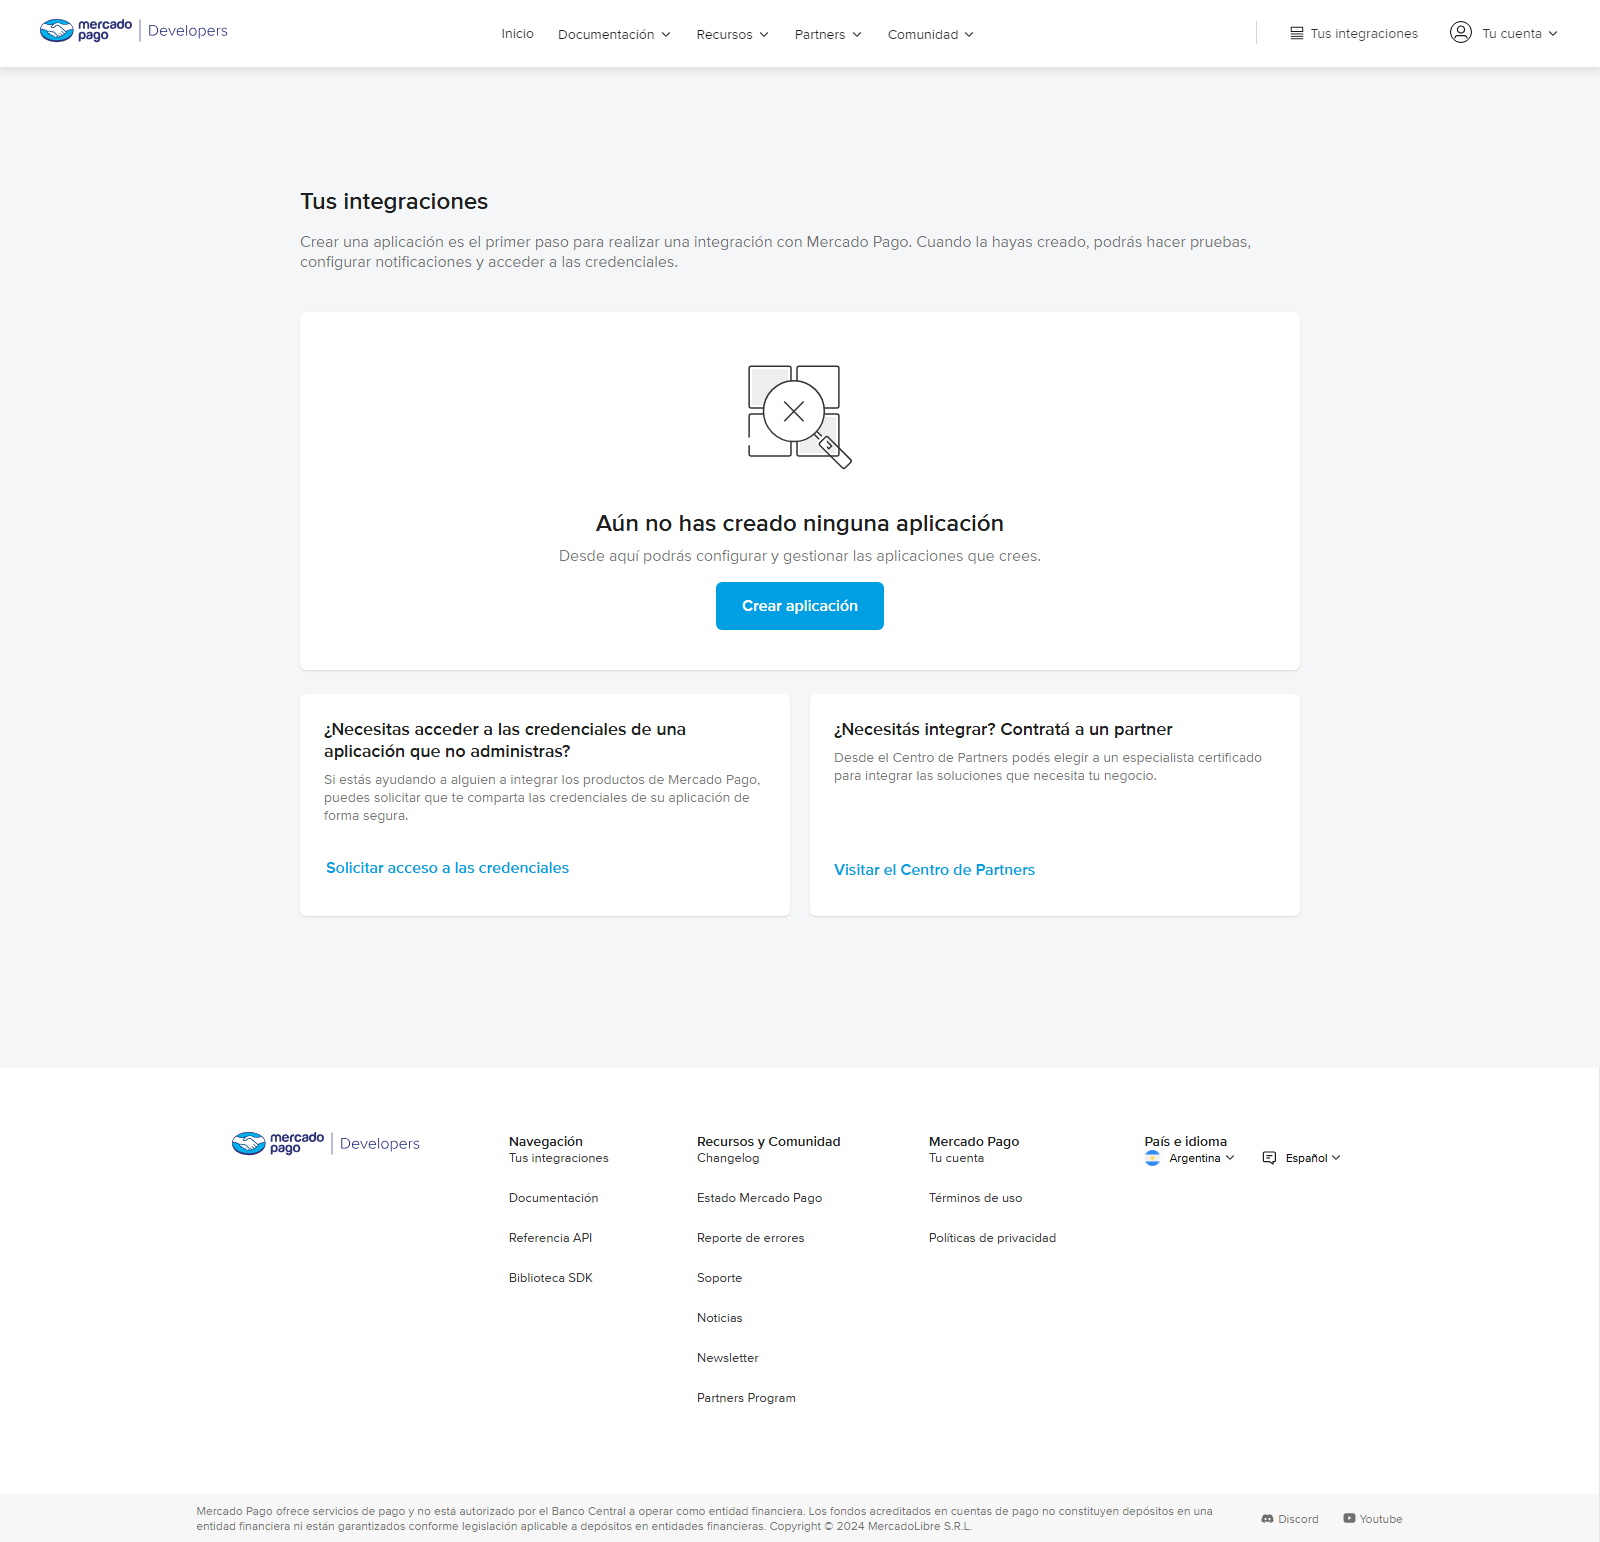This screenshot has height=1542, width=1600.
Task: Open Referencia API footer link
Action: [550, 1238]
